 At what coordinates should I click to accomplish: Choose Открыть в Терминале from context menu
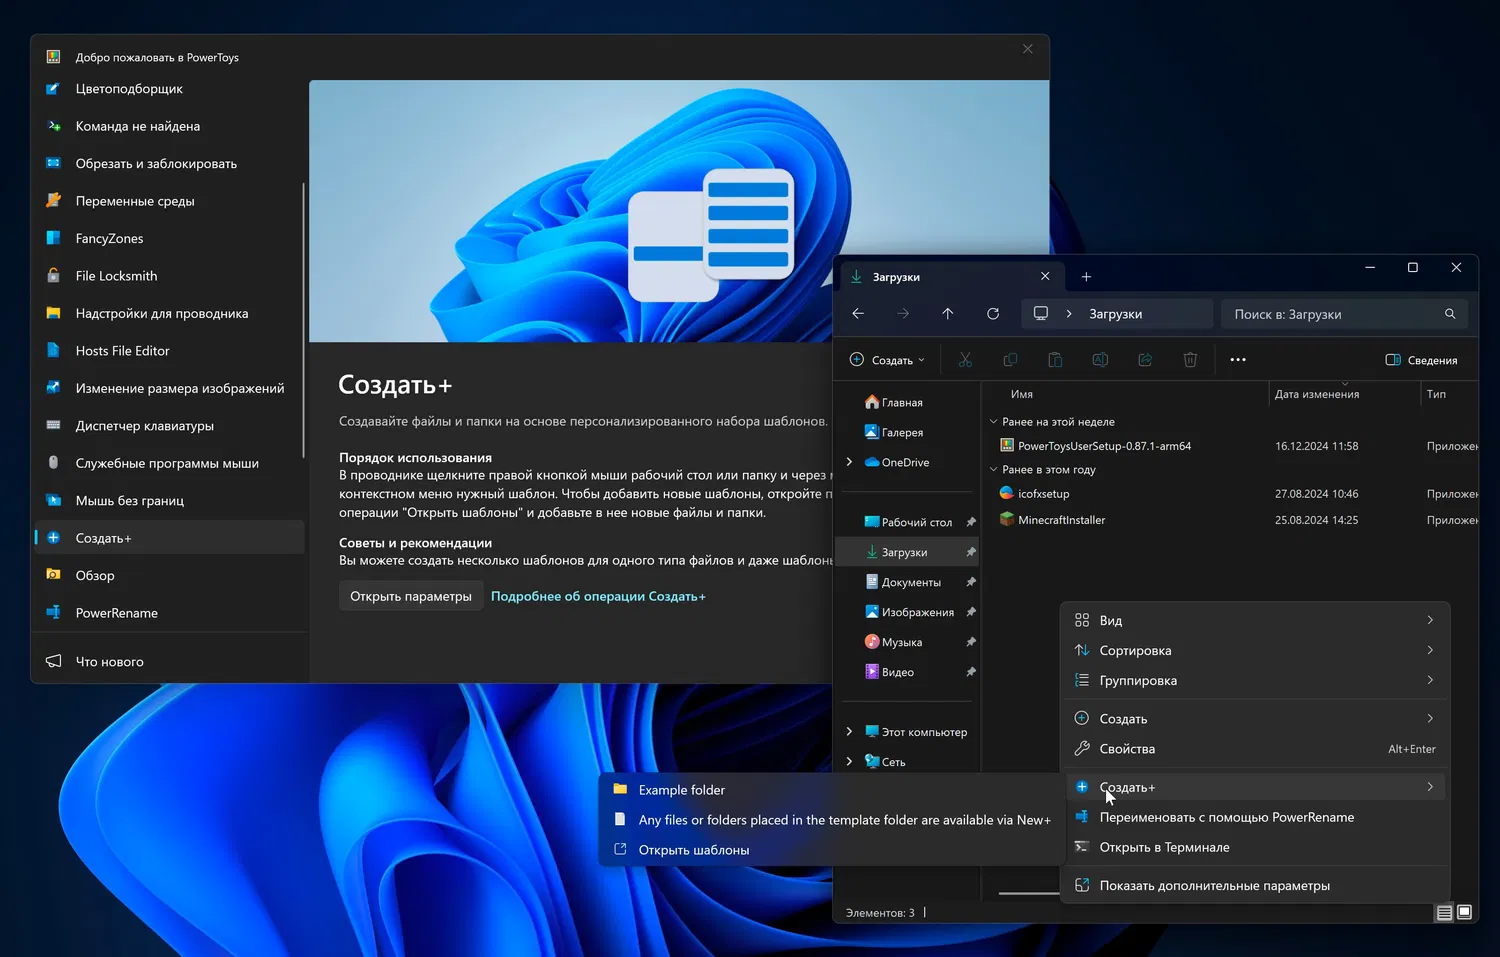click(x=1256, y=848)
